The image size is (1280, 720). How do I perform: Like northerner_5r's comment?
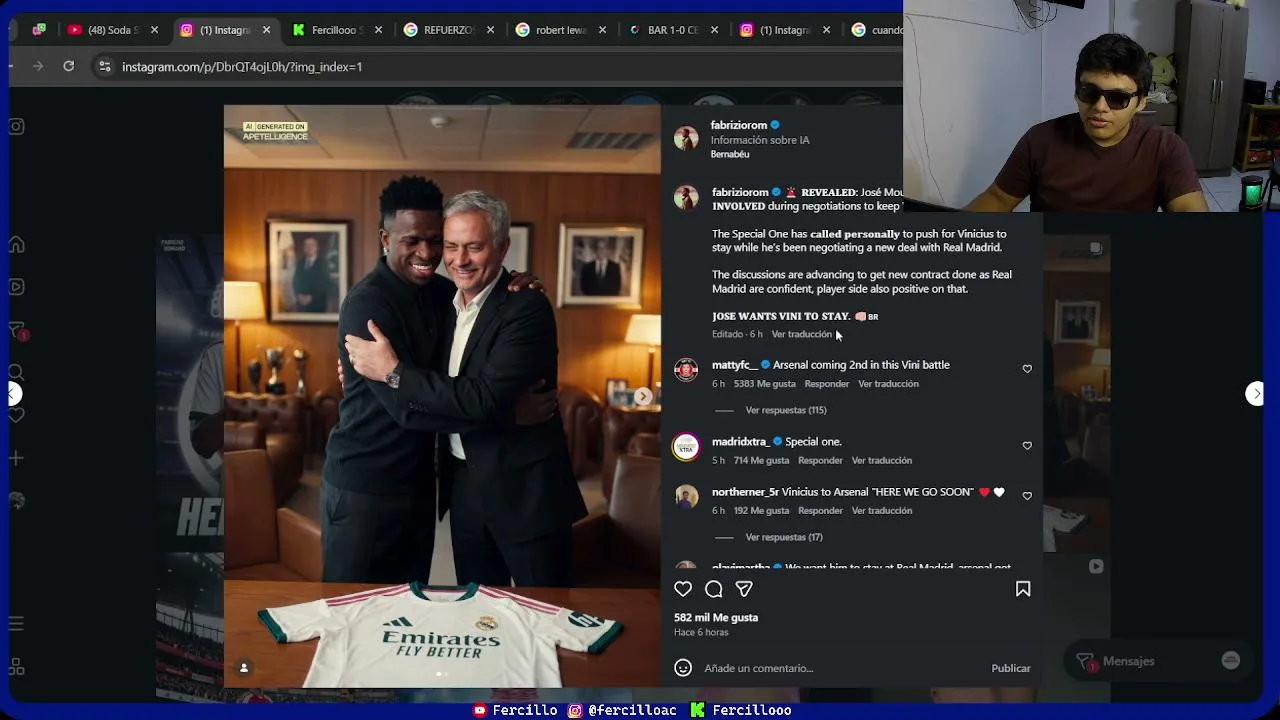click(x=1027, y=496)
